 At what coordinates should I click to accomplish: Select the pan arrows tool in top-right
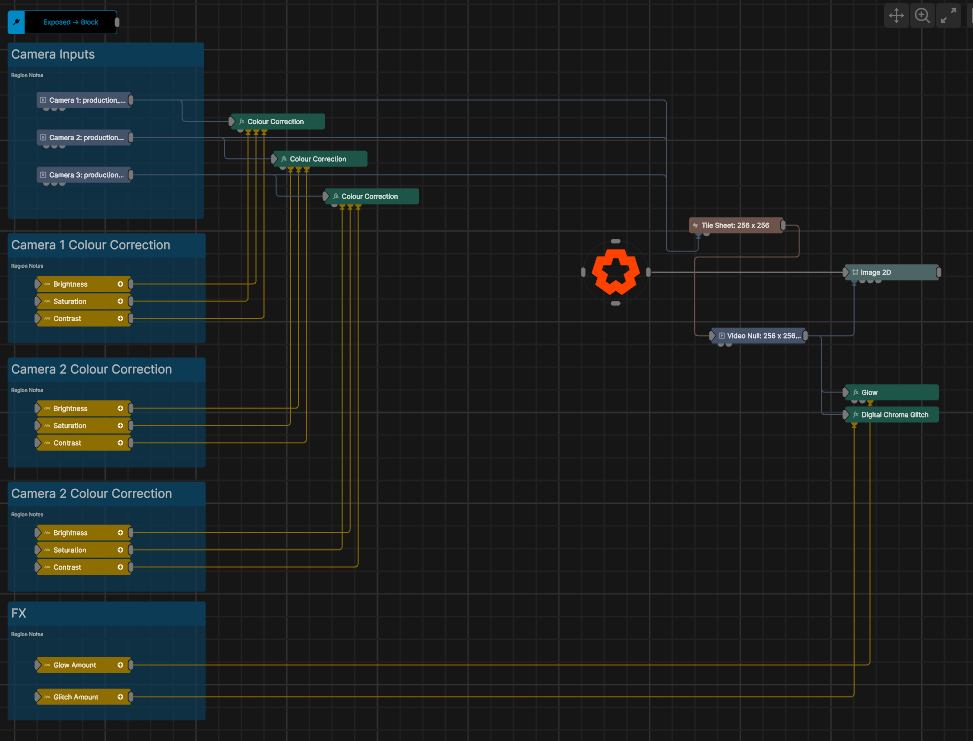[x=896, y=16]
